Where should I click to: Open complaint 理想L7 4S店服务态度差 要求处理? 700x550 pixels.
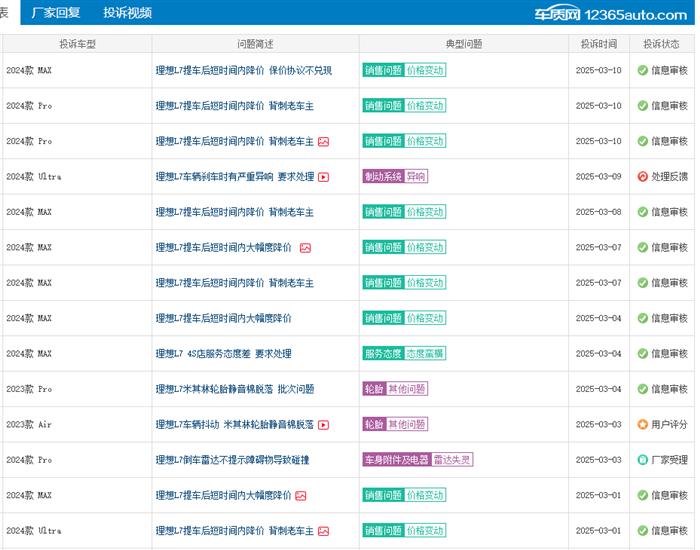pyautogui.click(x=223, y=354)
